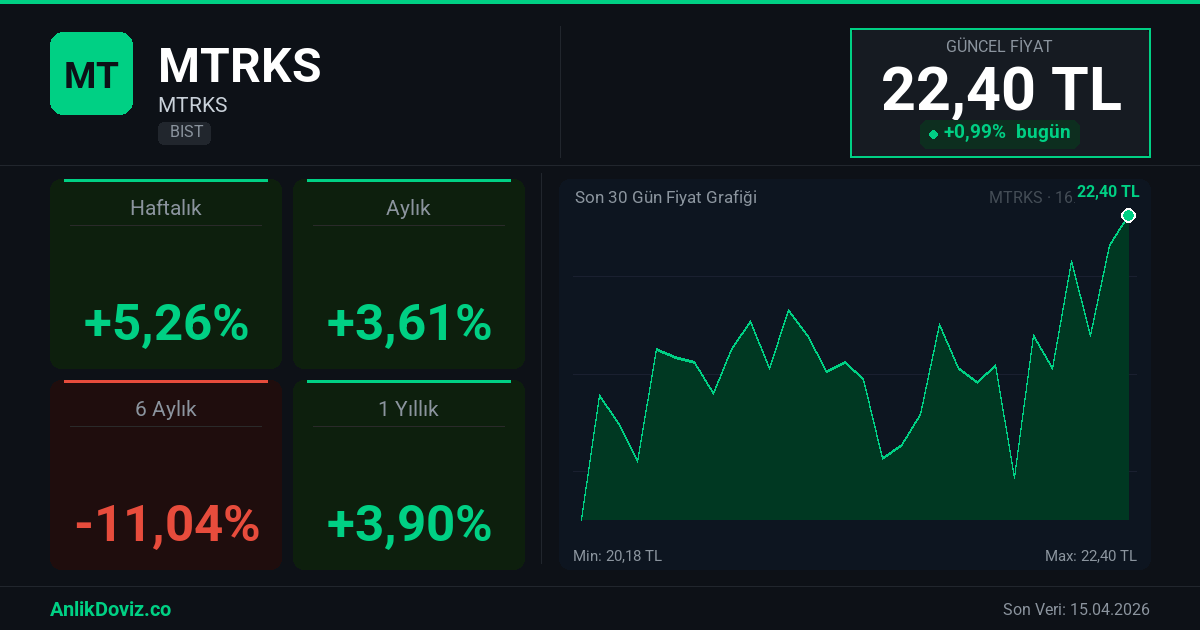The height and width of the screenshot is (630, 1200).
Task: Click the green MT logo icon
Action: pyautogui.click(x=91, y=73)
